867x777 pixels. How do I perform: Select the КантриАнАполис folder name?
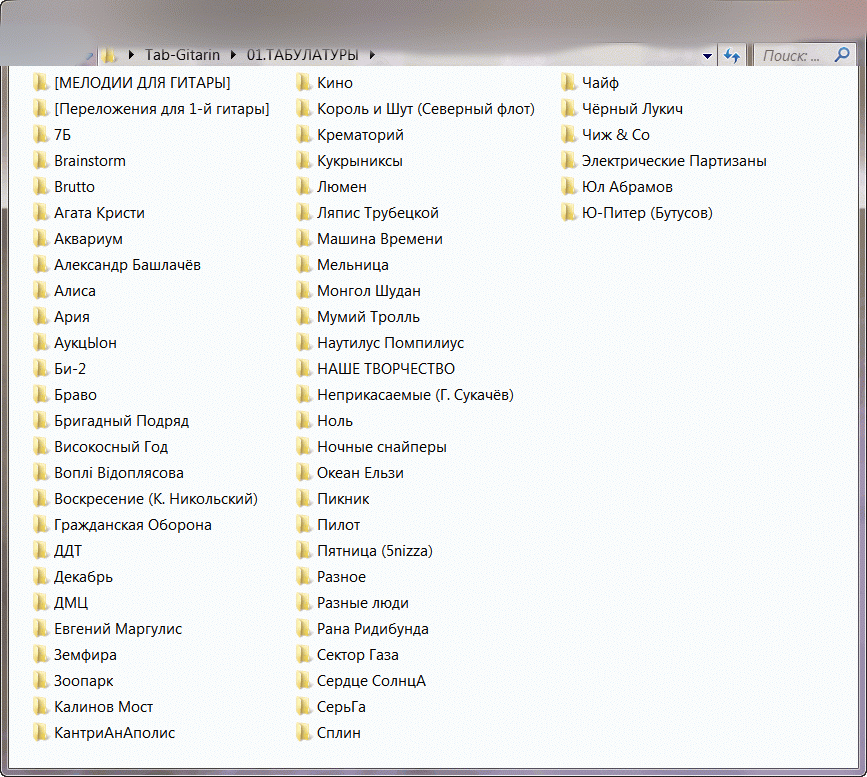click(x=114, y=733)
